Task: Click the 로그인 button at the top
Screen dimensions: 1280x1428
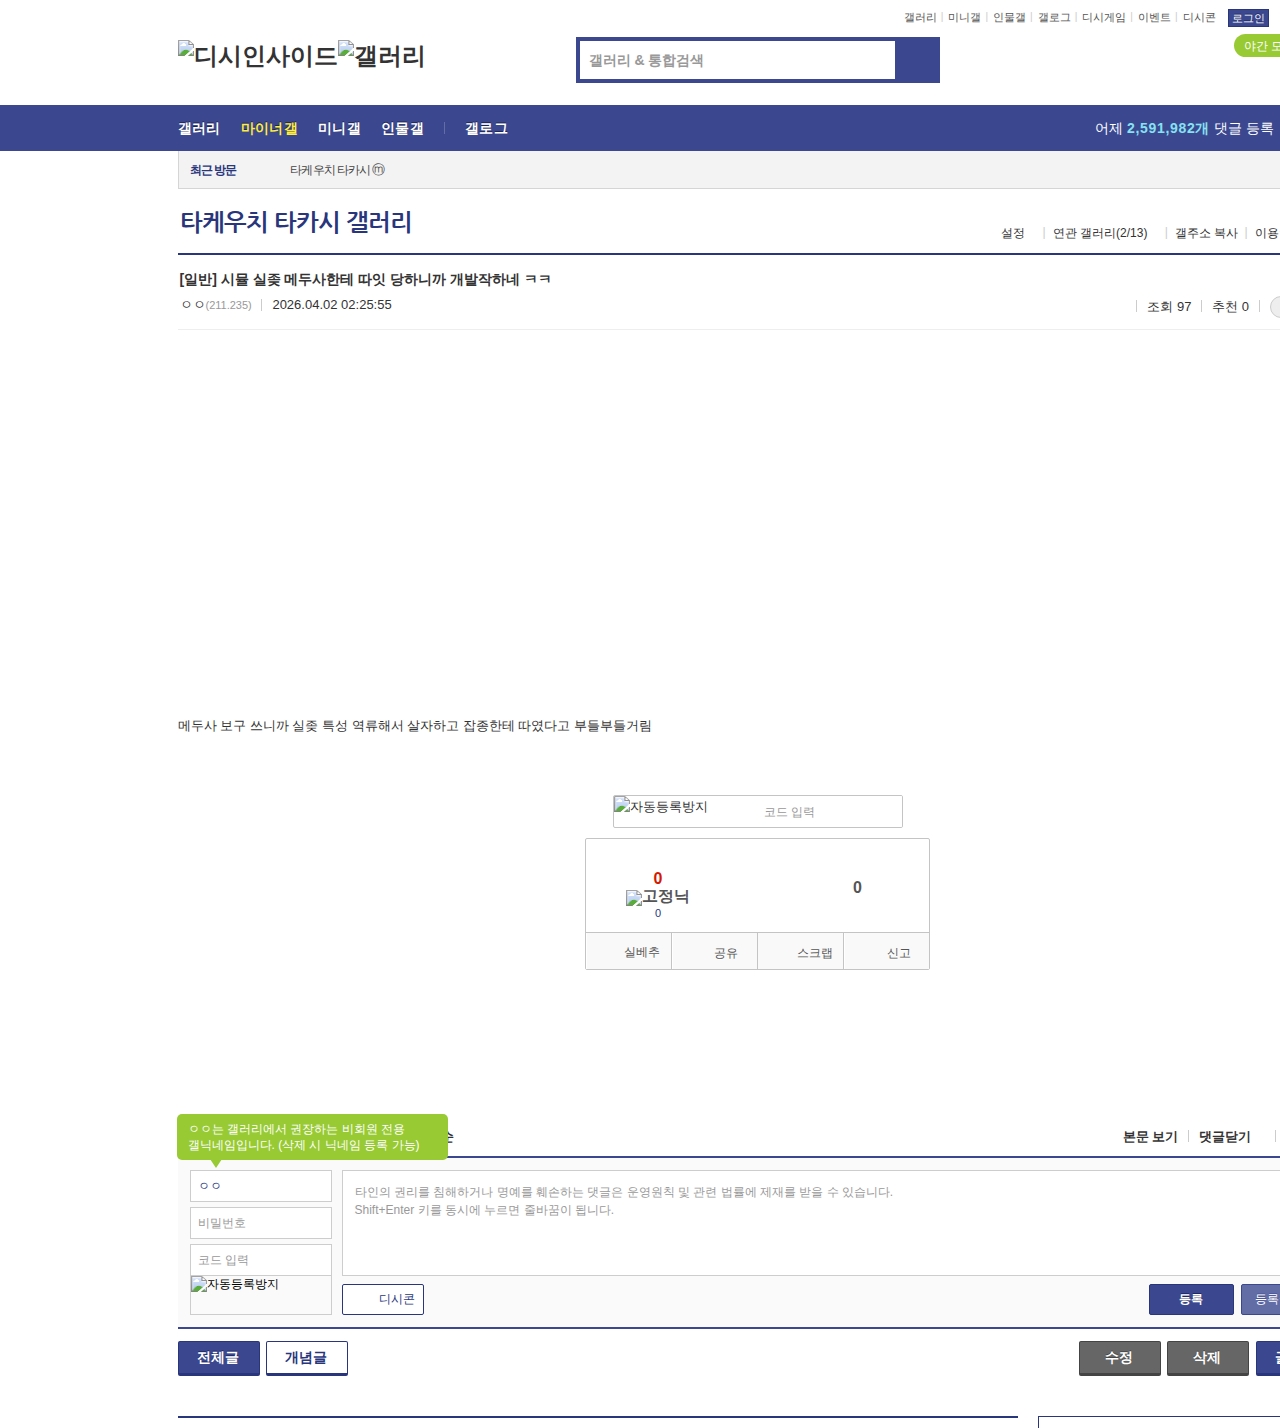Action: click(1248, 18)
